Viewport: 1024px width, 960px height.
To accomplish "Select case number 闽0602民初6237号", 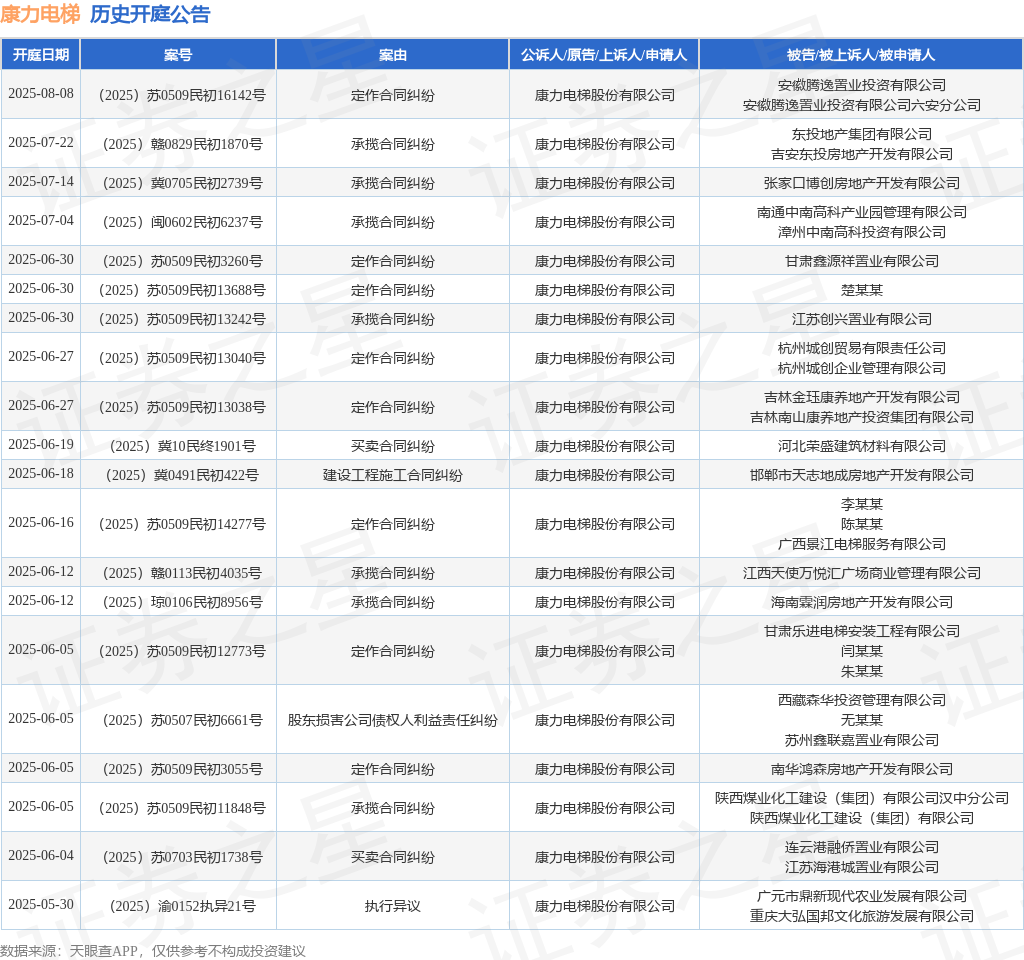I will pyautogui.click(x=182, y=223).
